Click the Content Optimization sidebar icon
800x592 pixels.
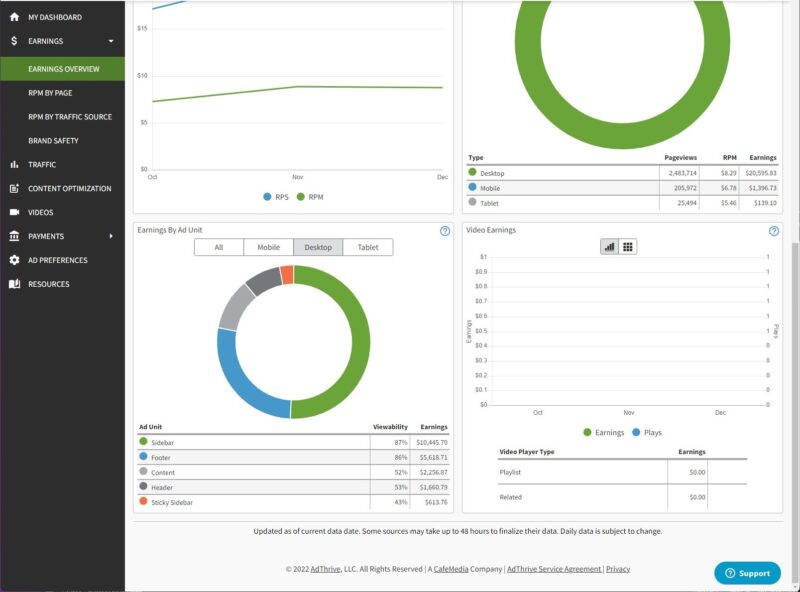click(14, 188)
